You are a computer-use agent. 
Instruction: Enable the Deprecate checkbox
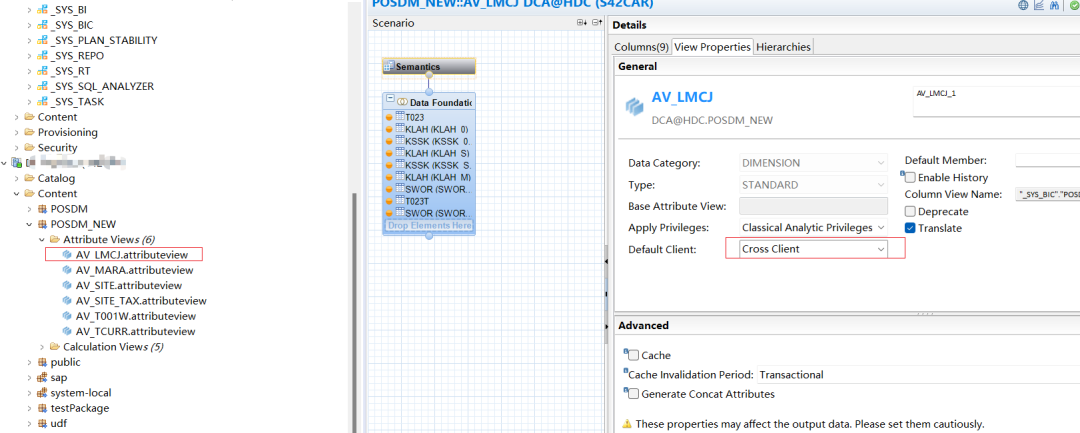coord(910,211)
